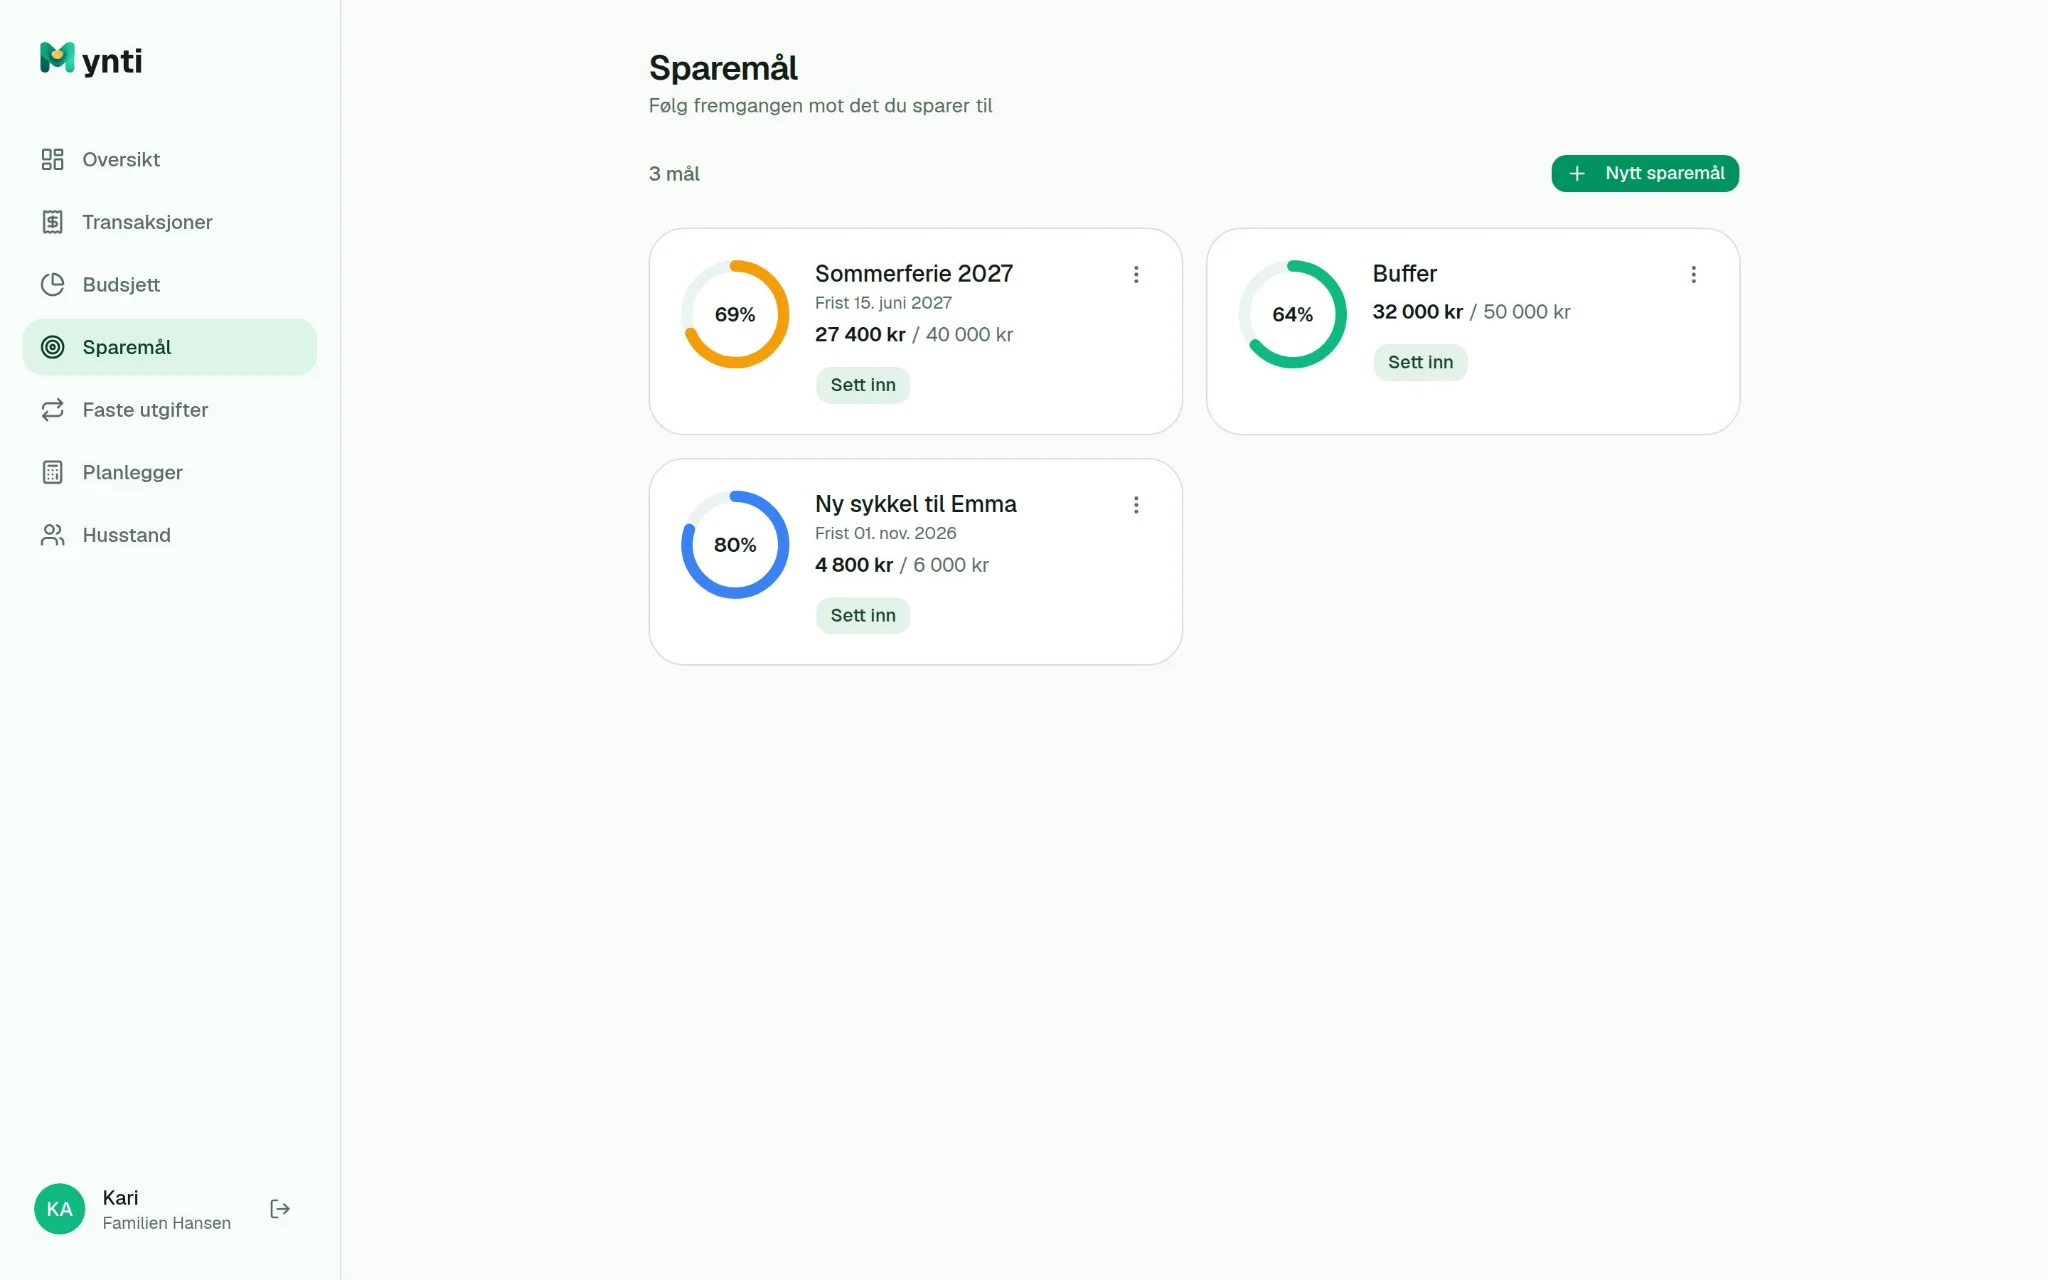Open Sommerferie 2027 options menu

click(1136, 274)
